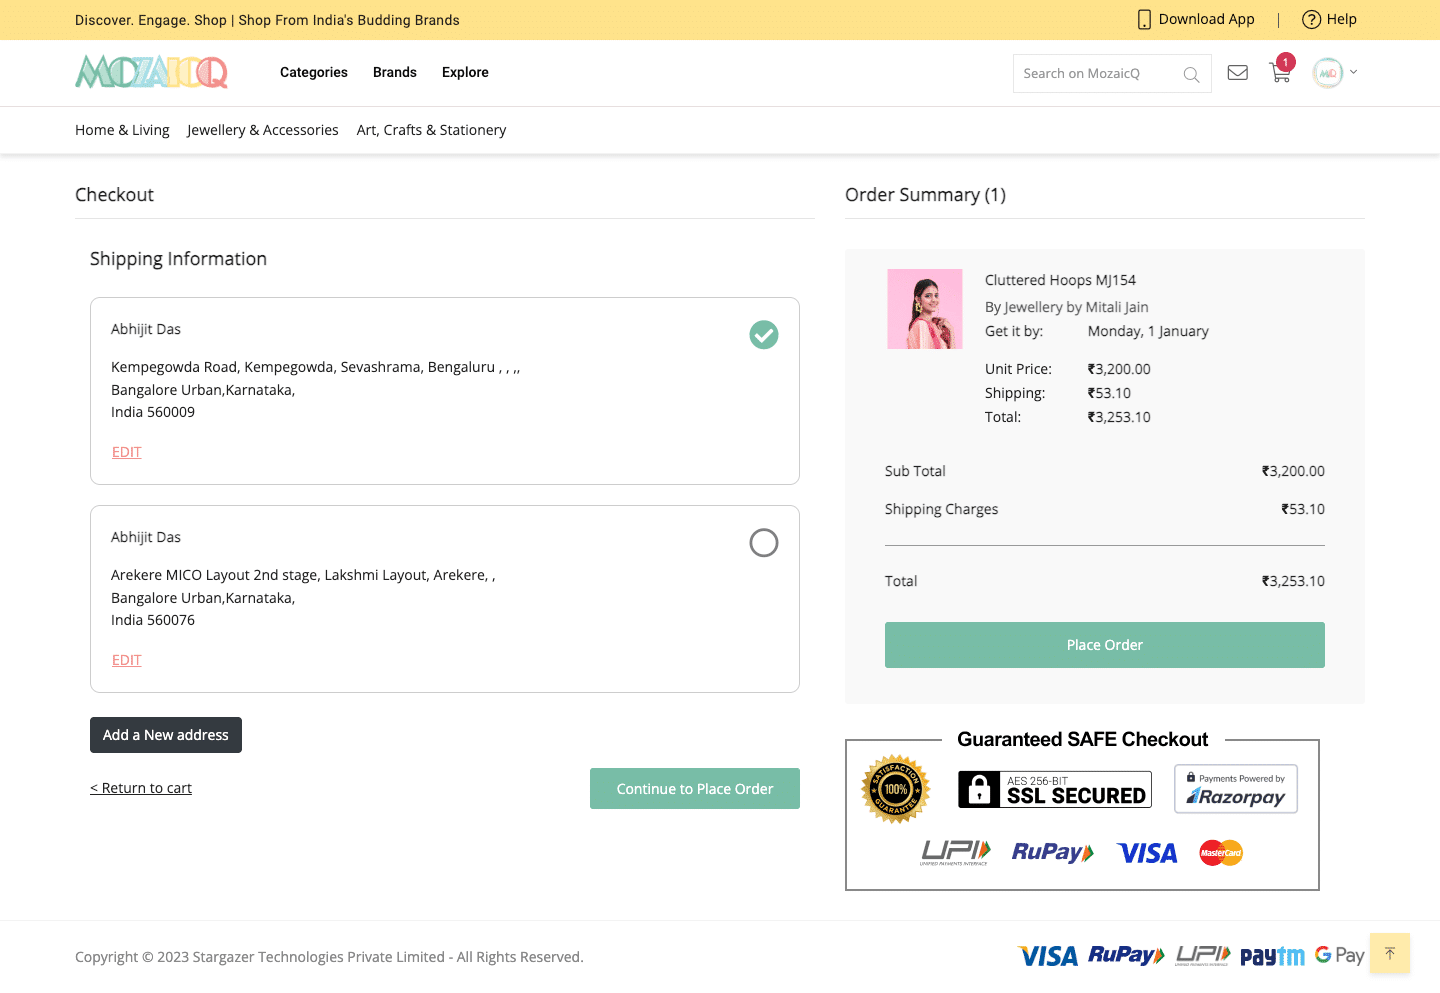Image resolution: width=1440 pixels, height=993 pixels.
Task: Click the Razorpay payments badge
Action: tap(1236, 789)
